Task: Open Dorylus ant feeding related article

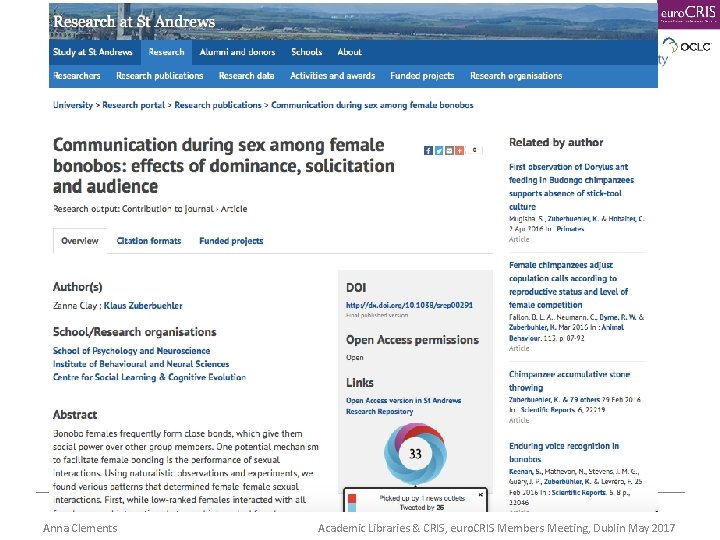Action: click(x=571, y=186)
